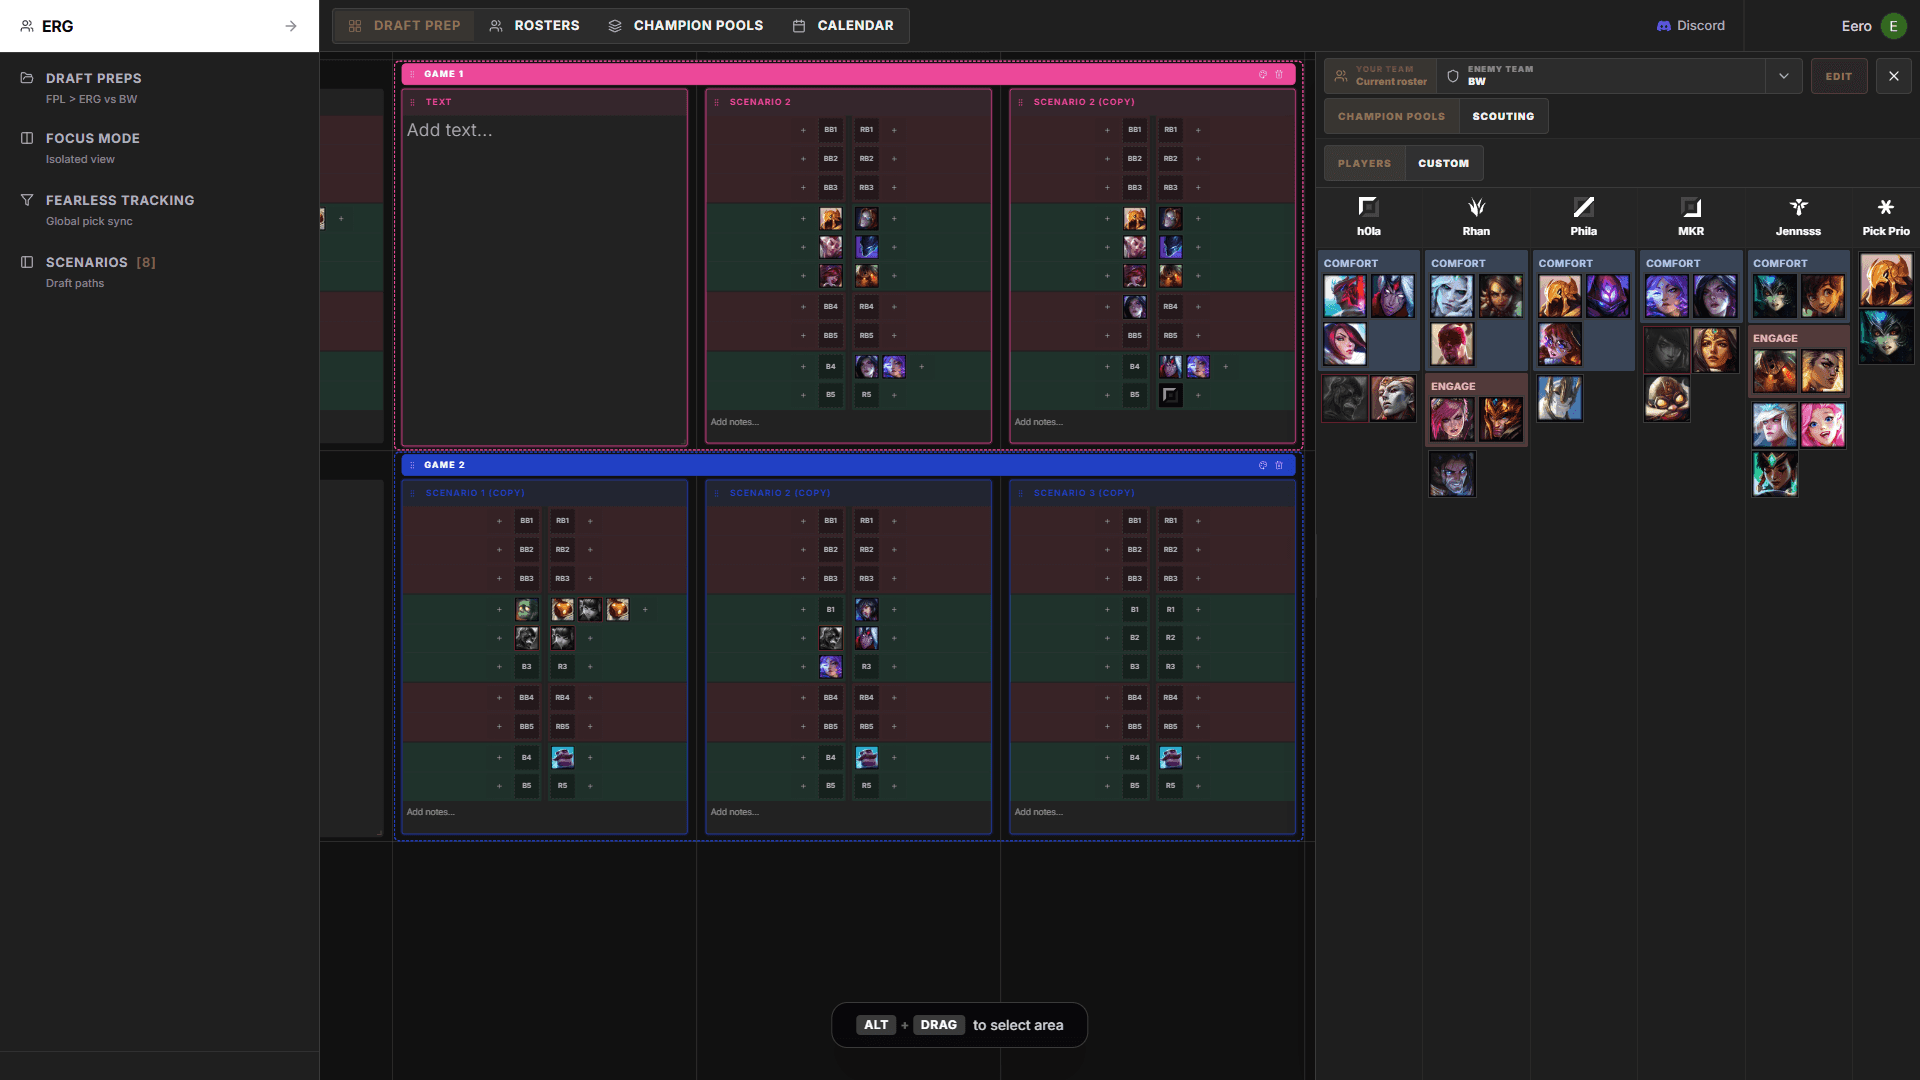The image size is (1920, 1080).
Task: Open the Draft Prep tab
Action: (x=404, y=26)
